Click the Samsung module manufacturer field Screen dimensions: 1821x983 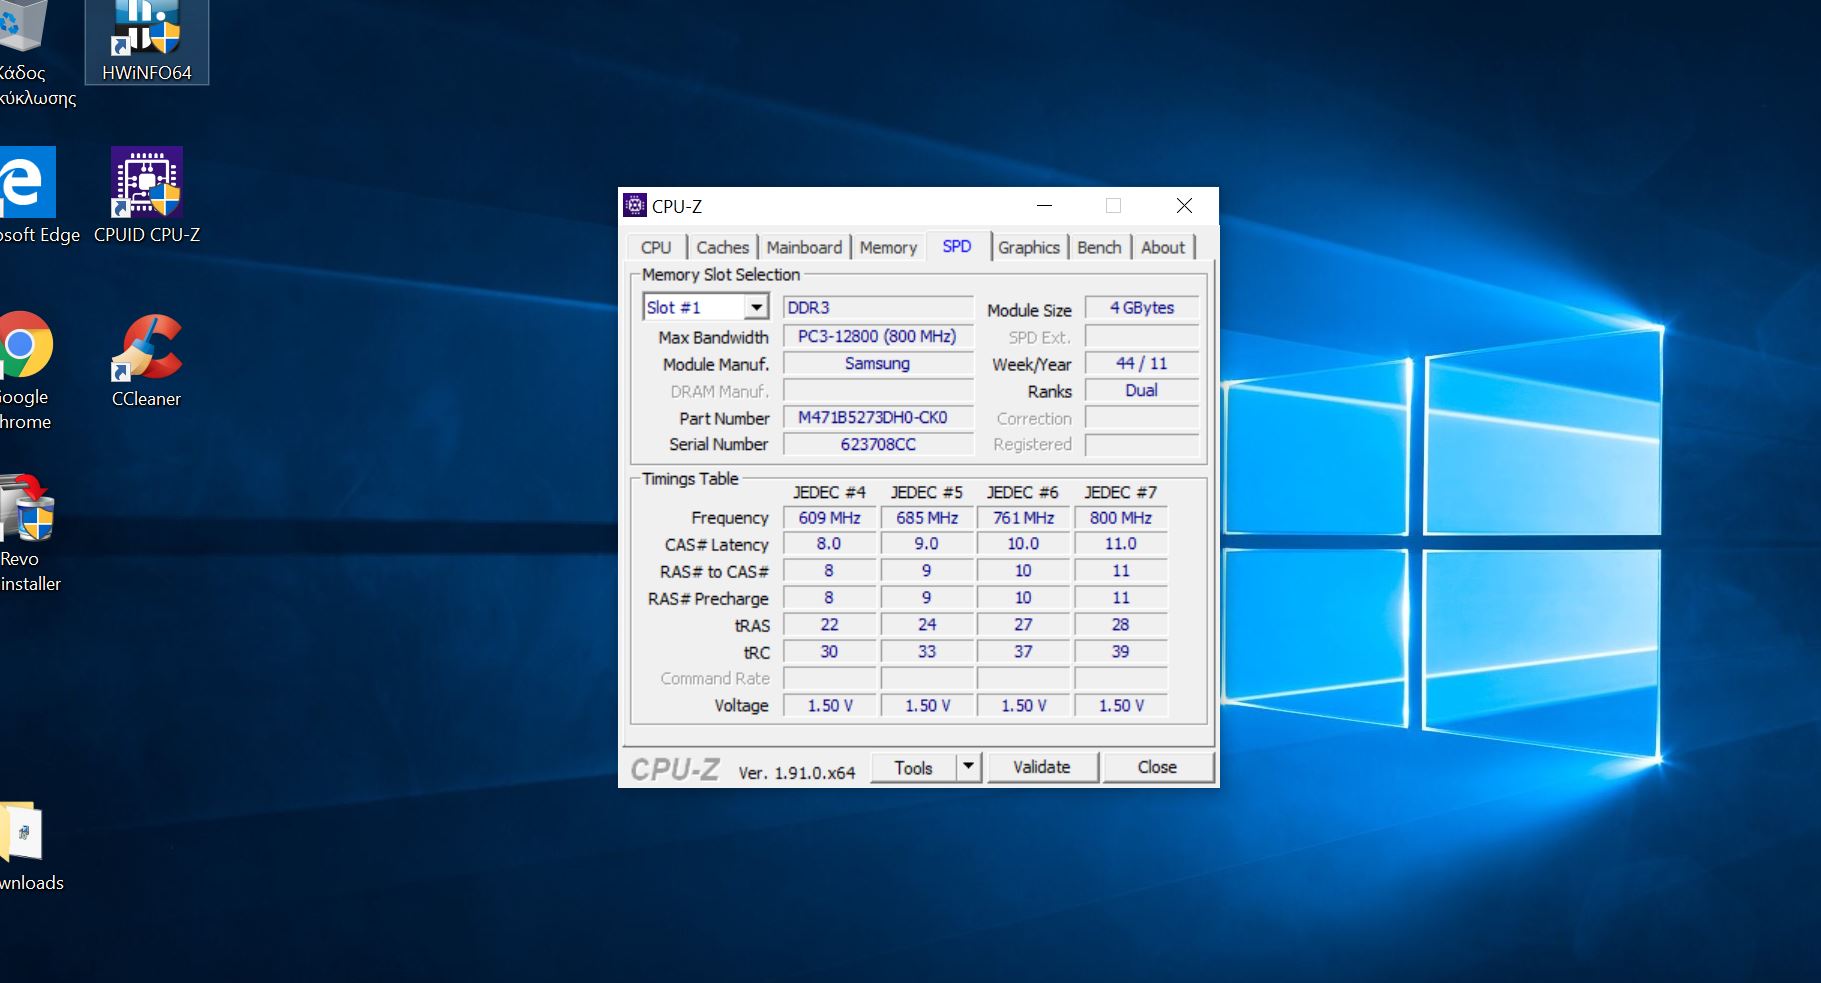[x=877, y=364]
